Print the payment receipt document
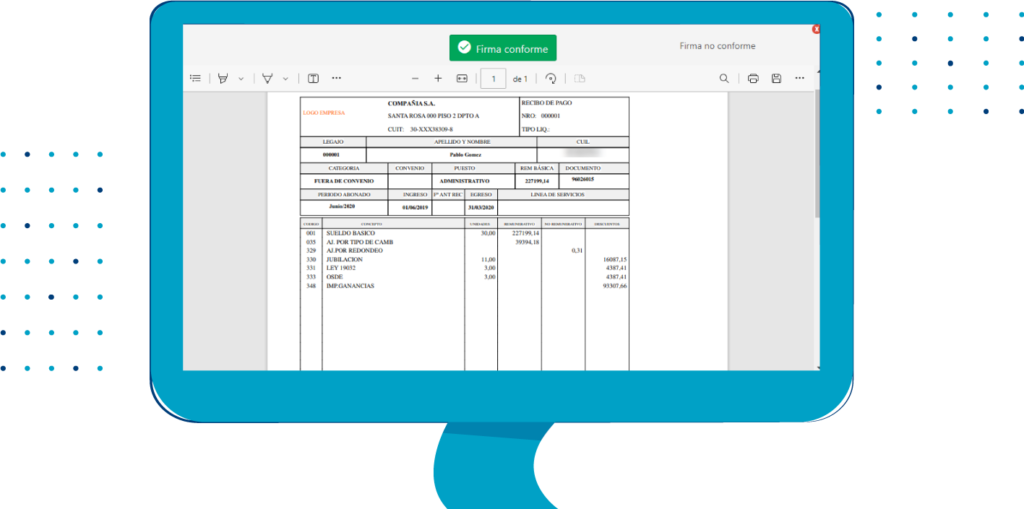 [x=753, y=78]
